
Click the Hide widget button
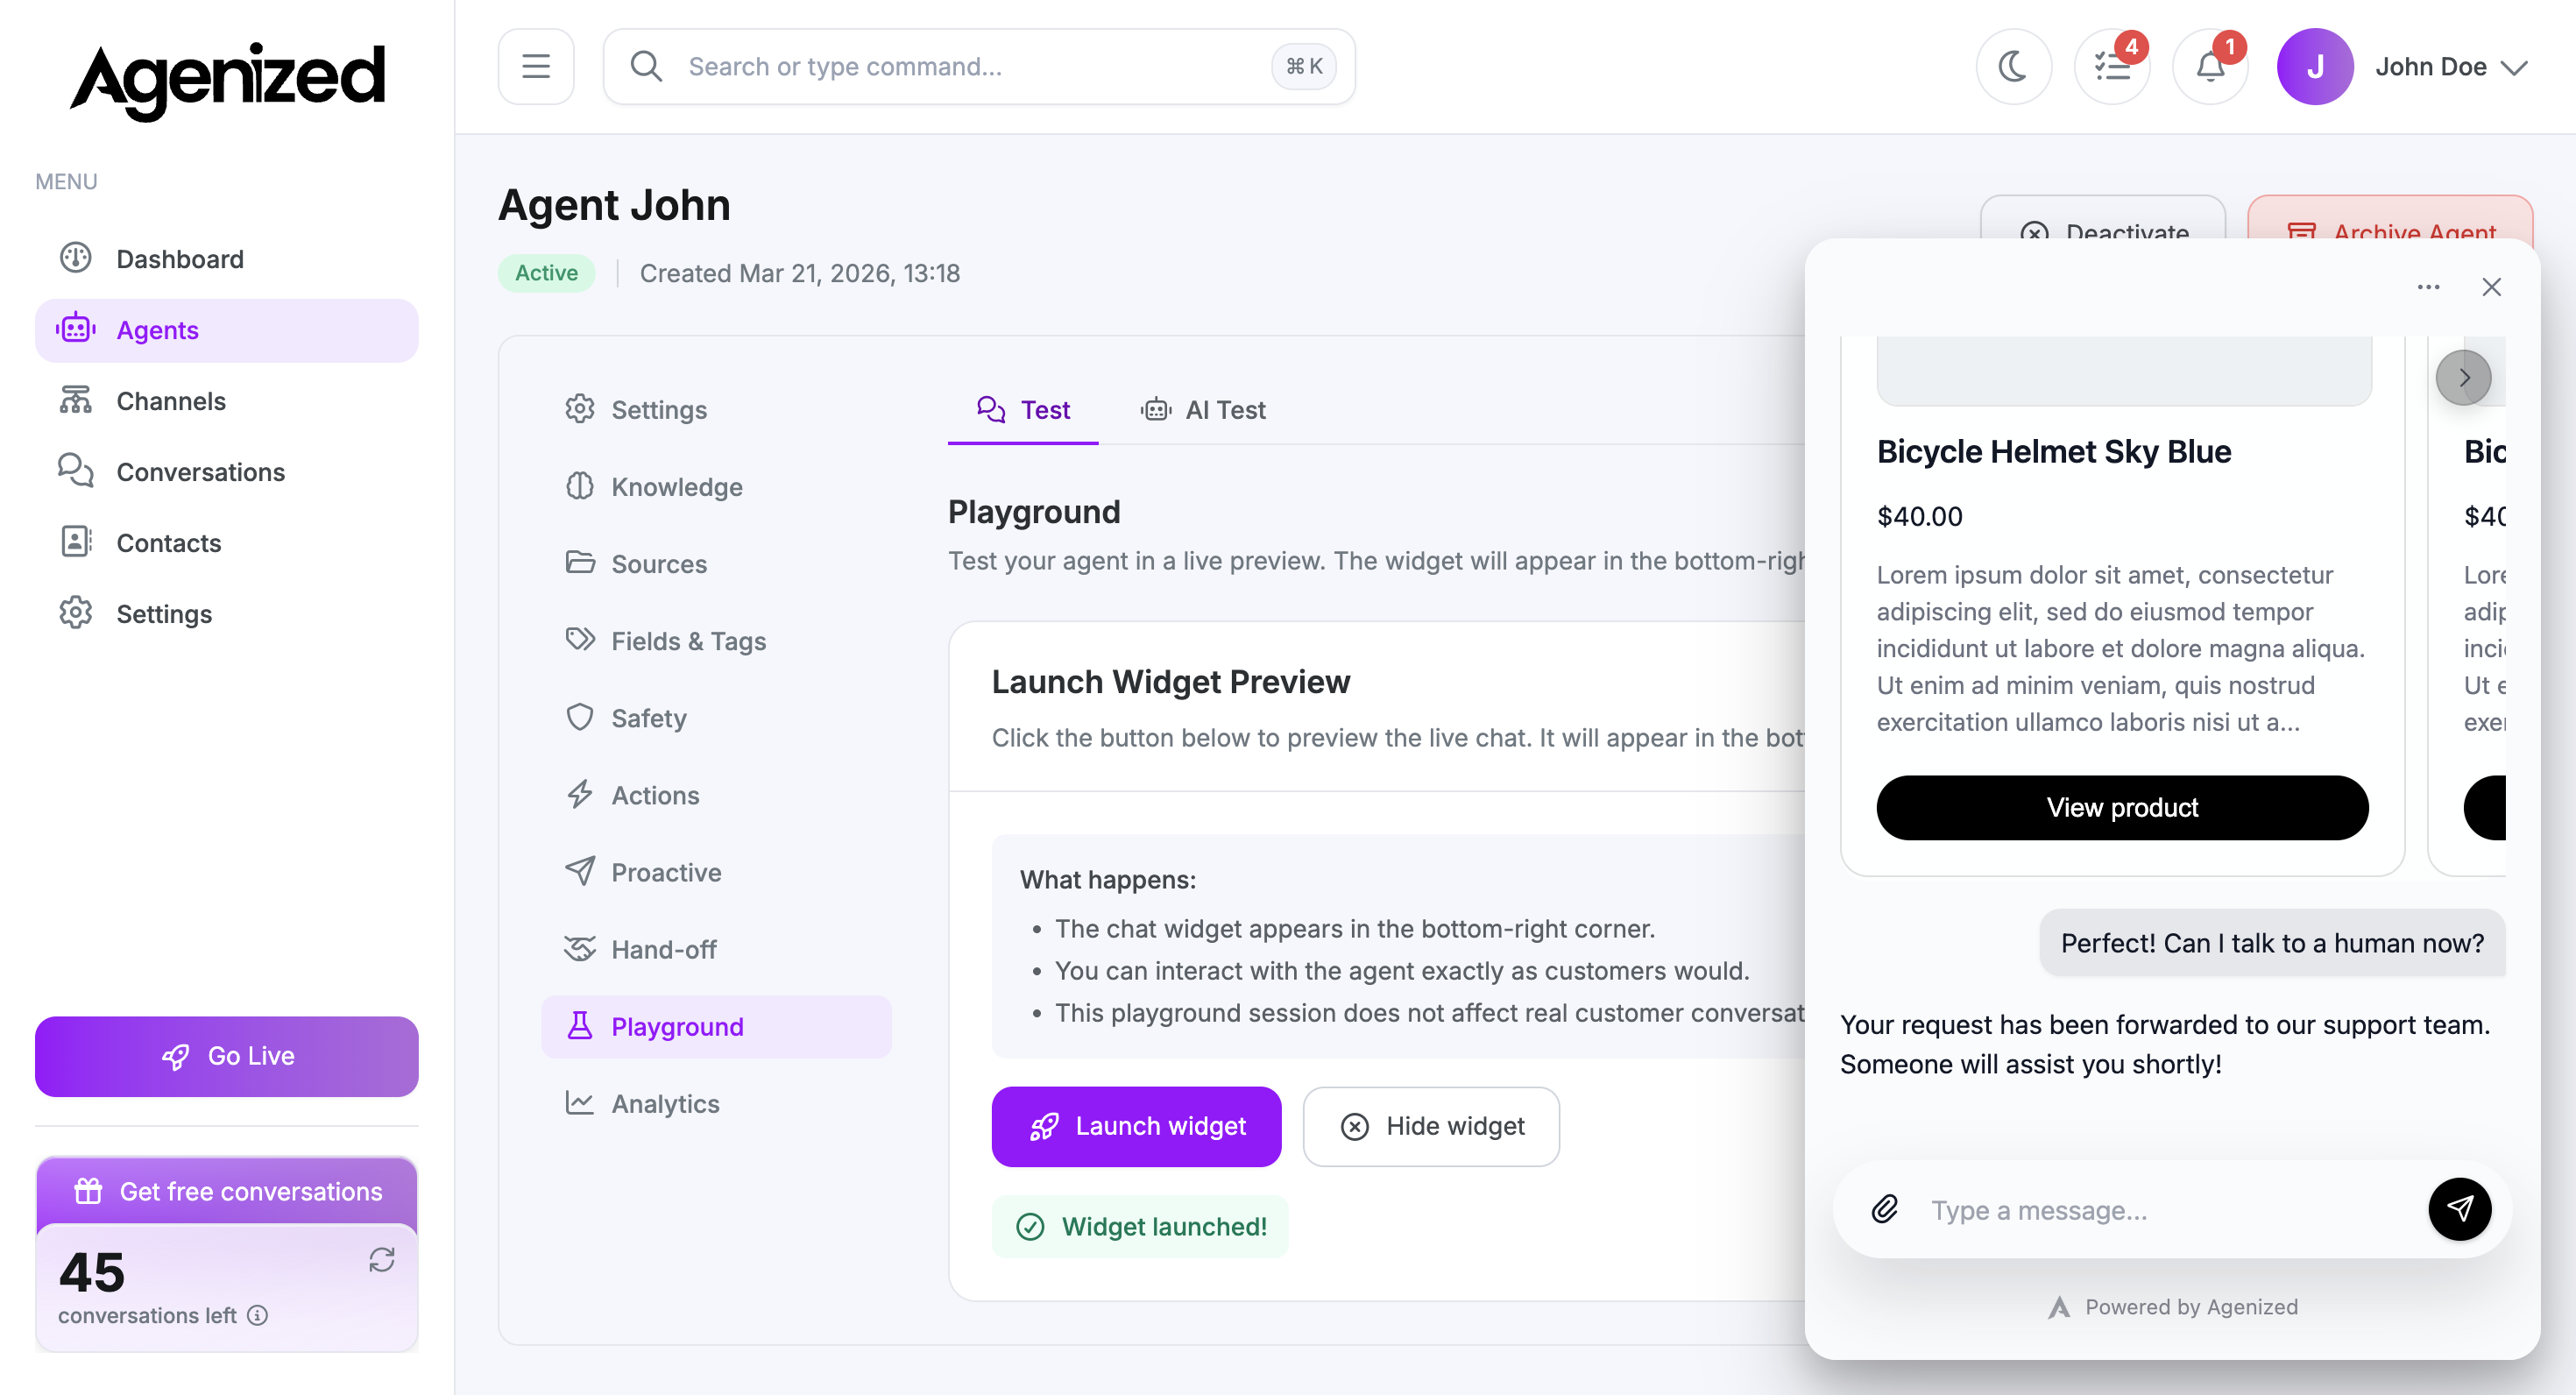[1431, 1126]
